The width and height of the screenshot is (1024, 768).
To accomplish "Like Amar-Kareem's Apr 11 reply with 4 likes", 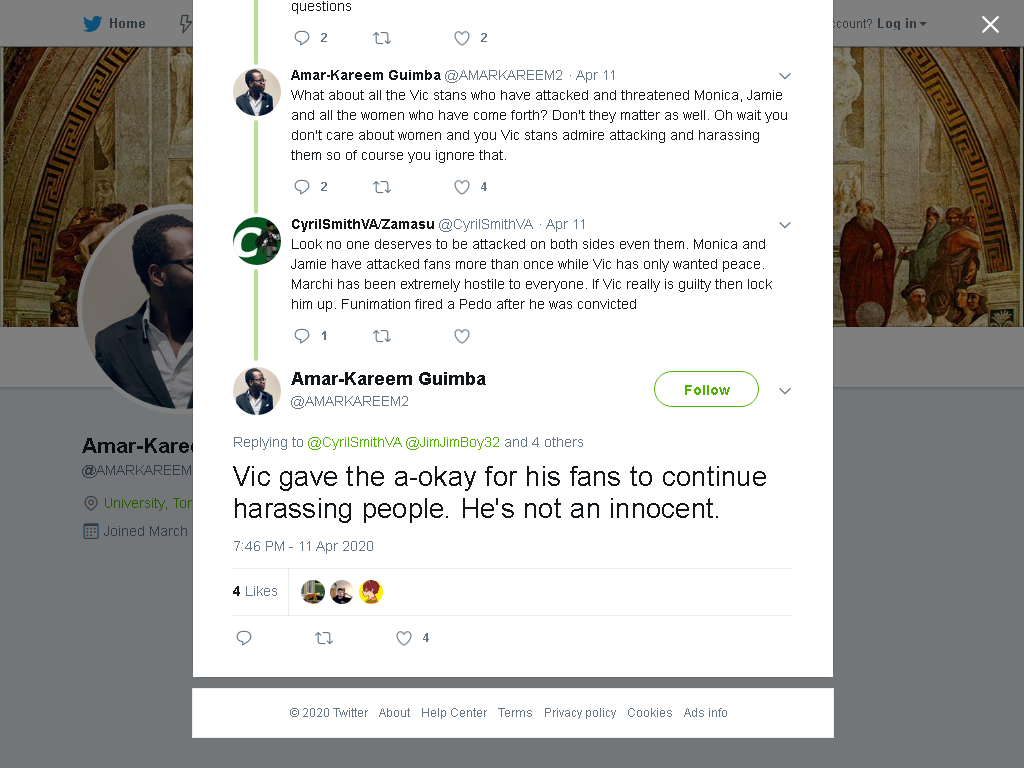I will click(462, 187).
